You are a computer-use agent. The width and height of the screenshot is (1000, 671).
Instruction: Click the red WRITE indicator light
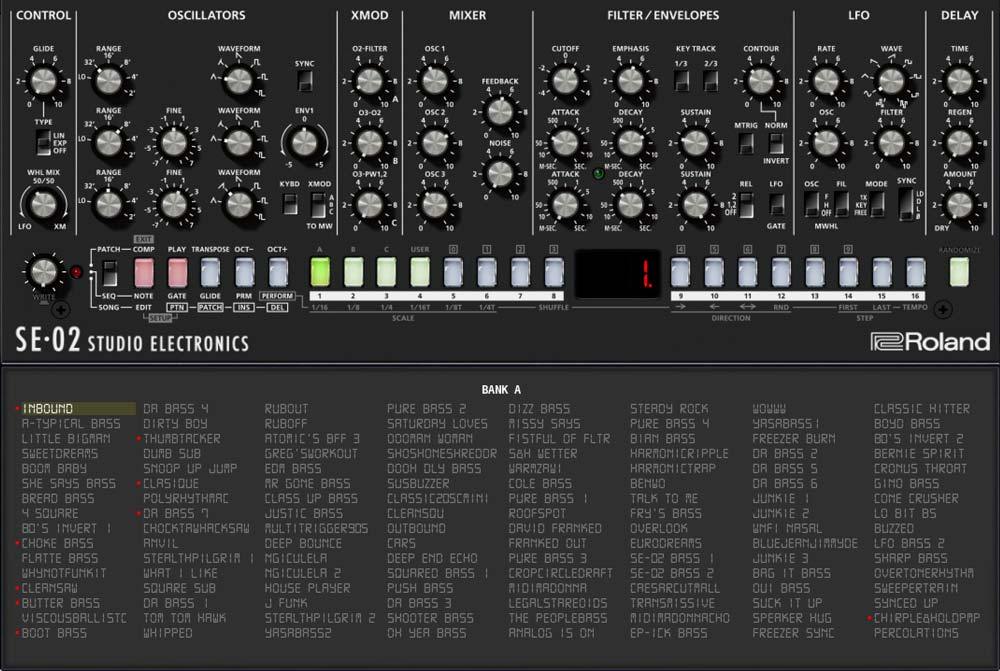[76, 272]
